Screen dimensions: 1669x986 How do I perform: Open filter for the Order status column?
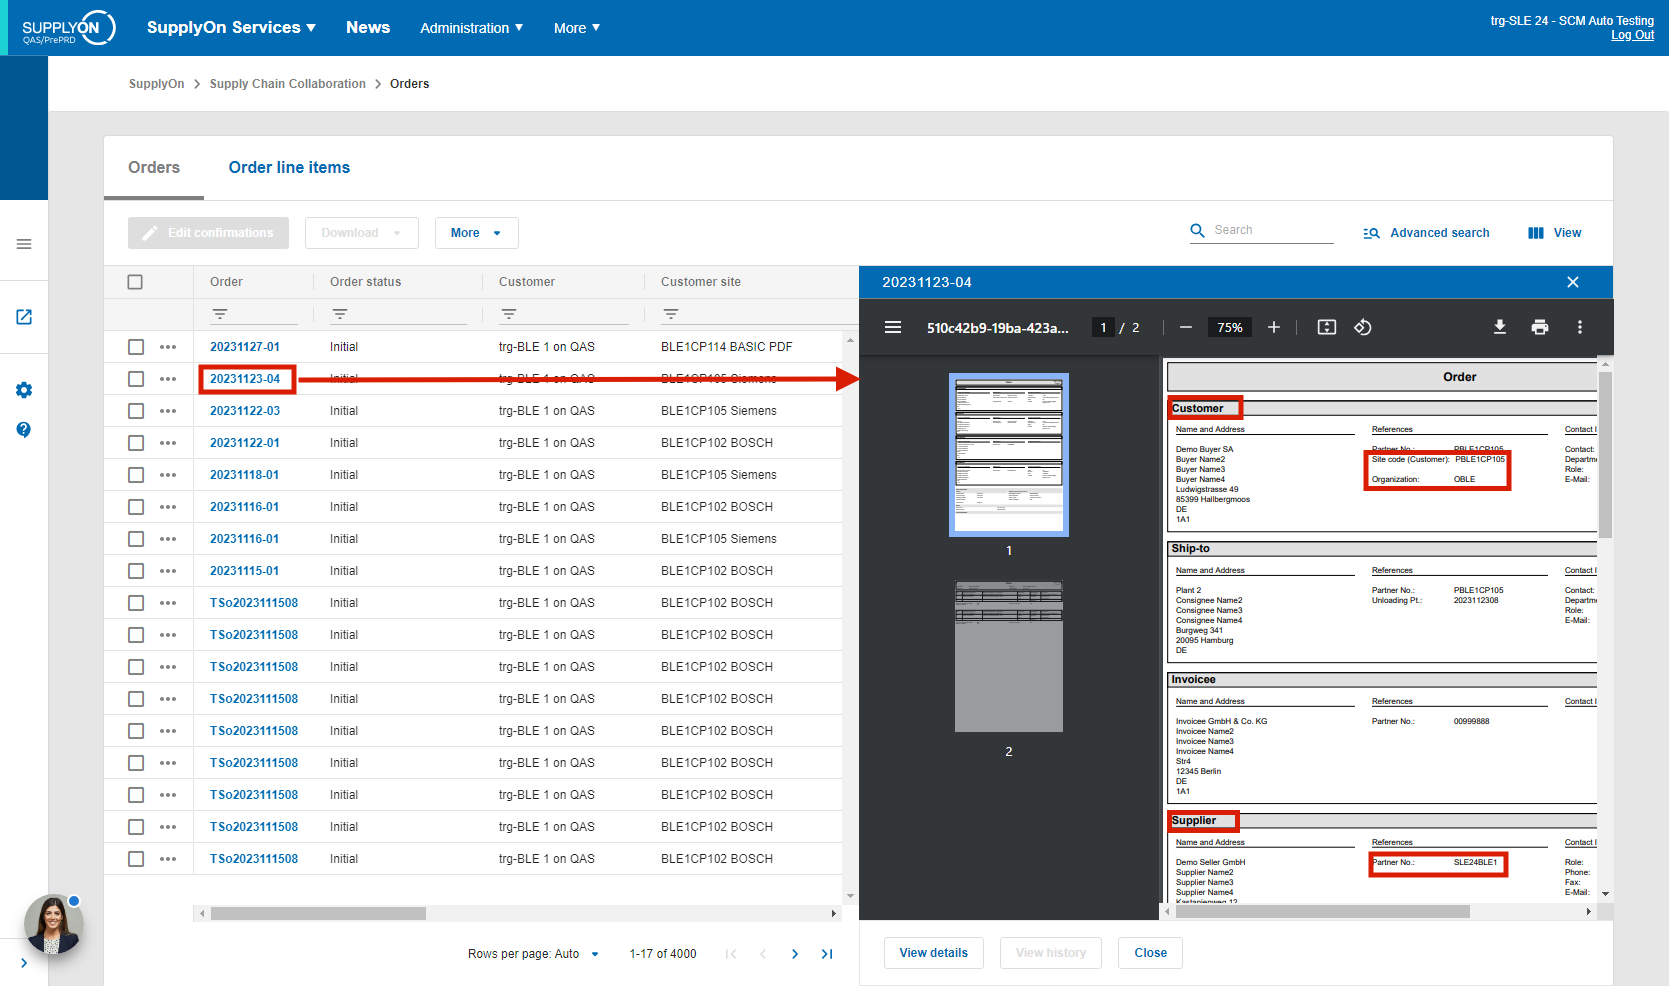pyautogui.click(x=340, y=314)
